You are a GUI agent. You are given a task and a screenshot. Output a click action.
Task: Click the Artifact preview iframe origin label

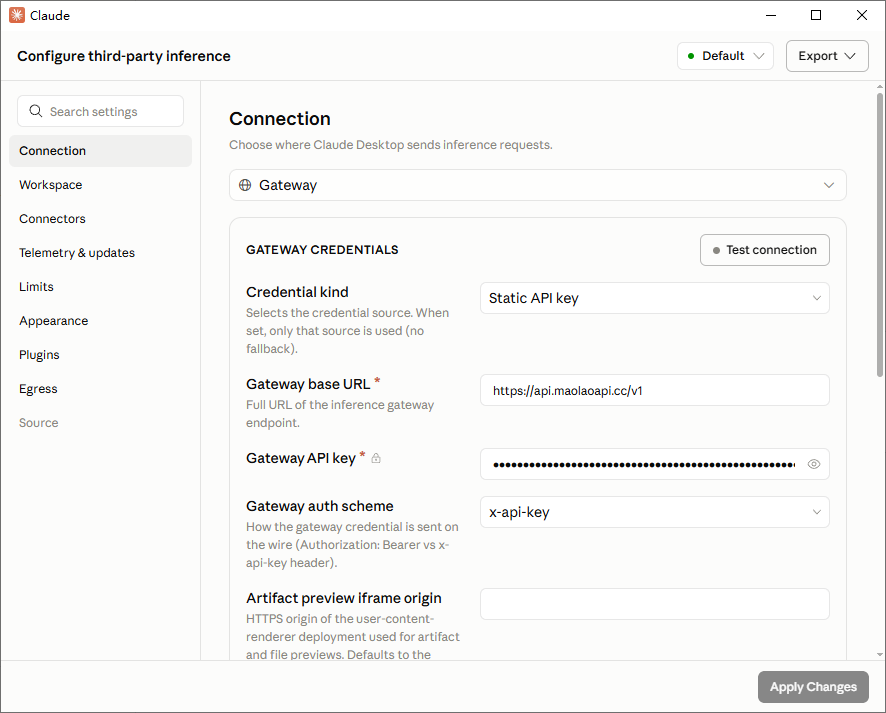[x=344, y=598]
